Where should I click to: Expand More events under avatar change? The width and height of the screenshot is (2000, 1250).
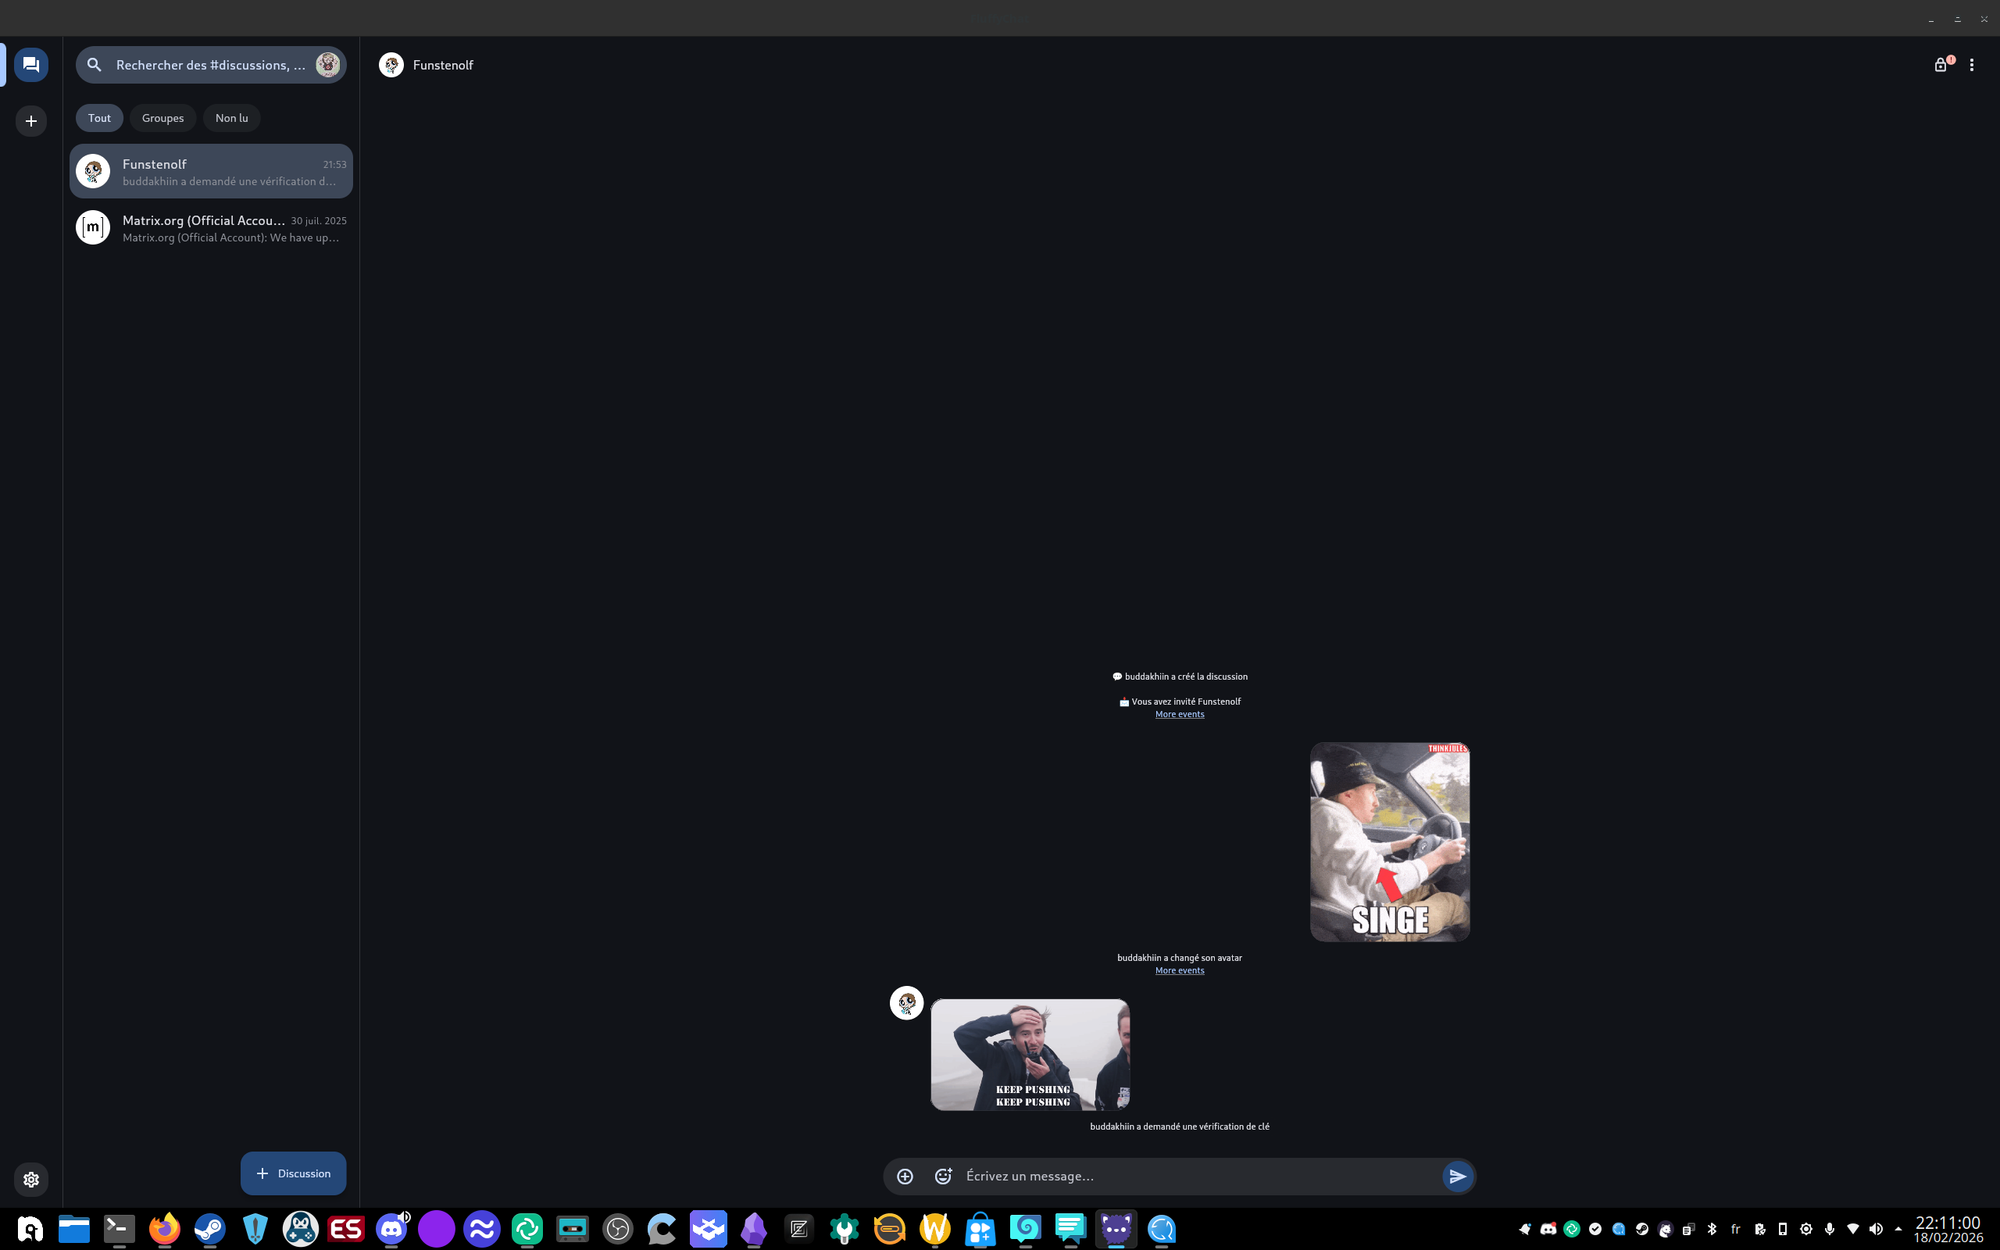pyautogui.click(x=1179, y=970)
